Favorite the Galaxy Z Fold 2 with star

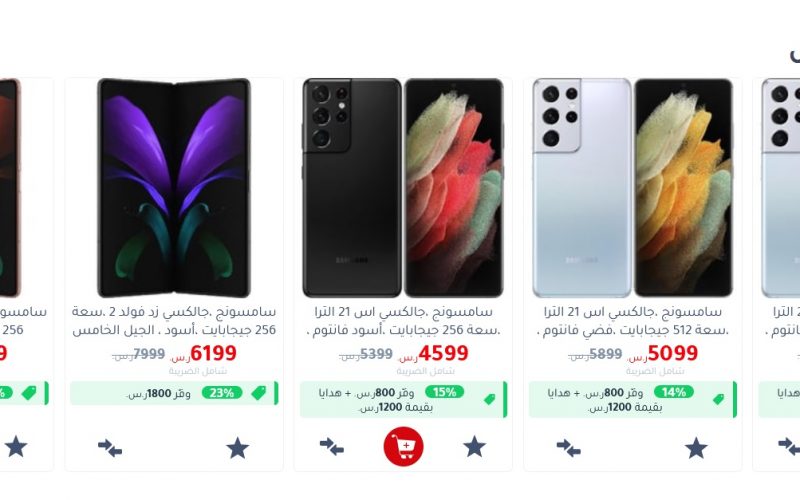coord(238,448)
